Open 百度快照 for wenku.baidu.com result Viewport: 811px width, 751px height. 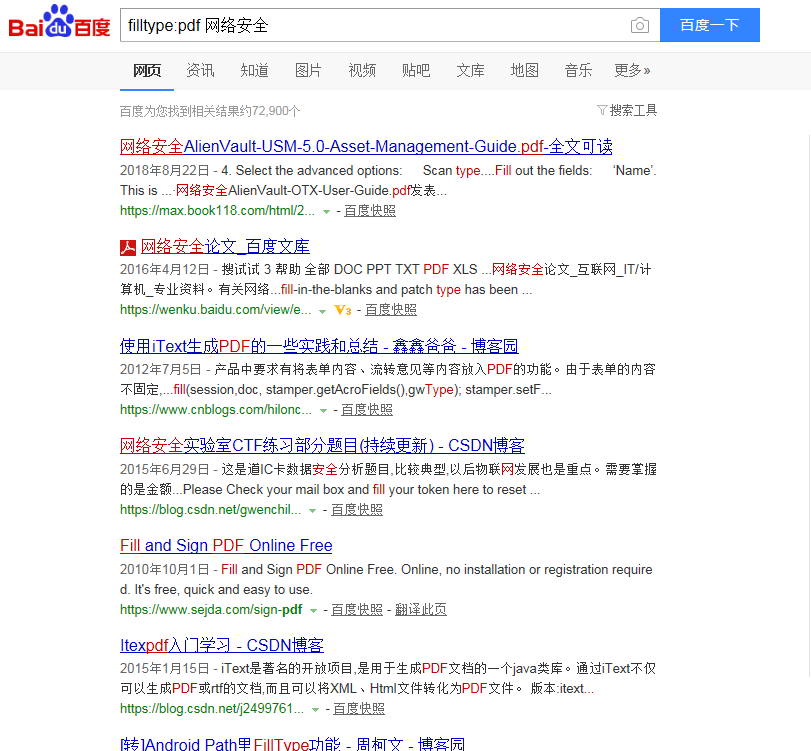(391, 310)
